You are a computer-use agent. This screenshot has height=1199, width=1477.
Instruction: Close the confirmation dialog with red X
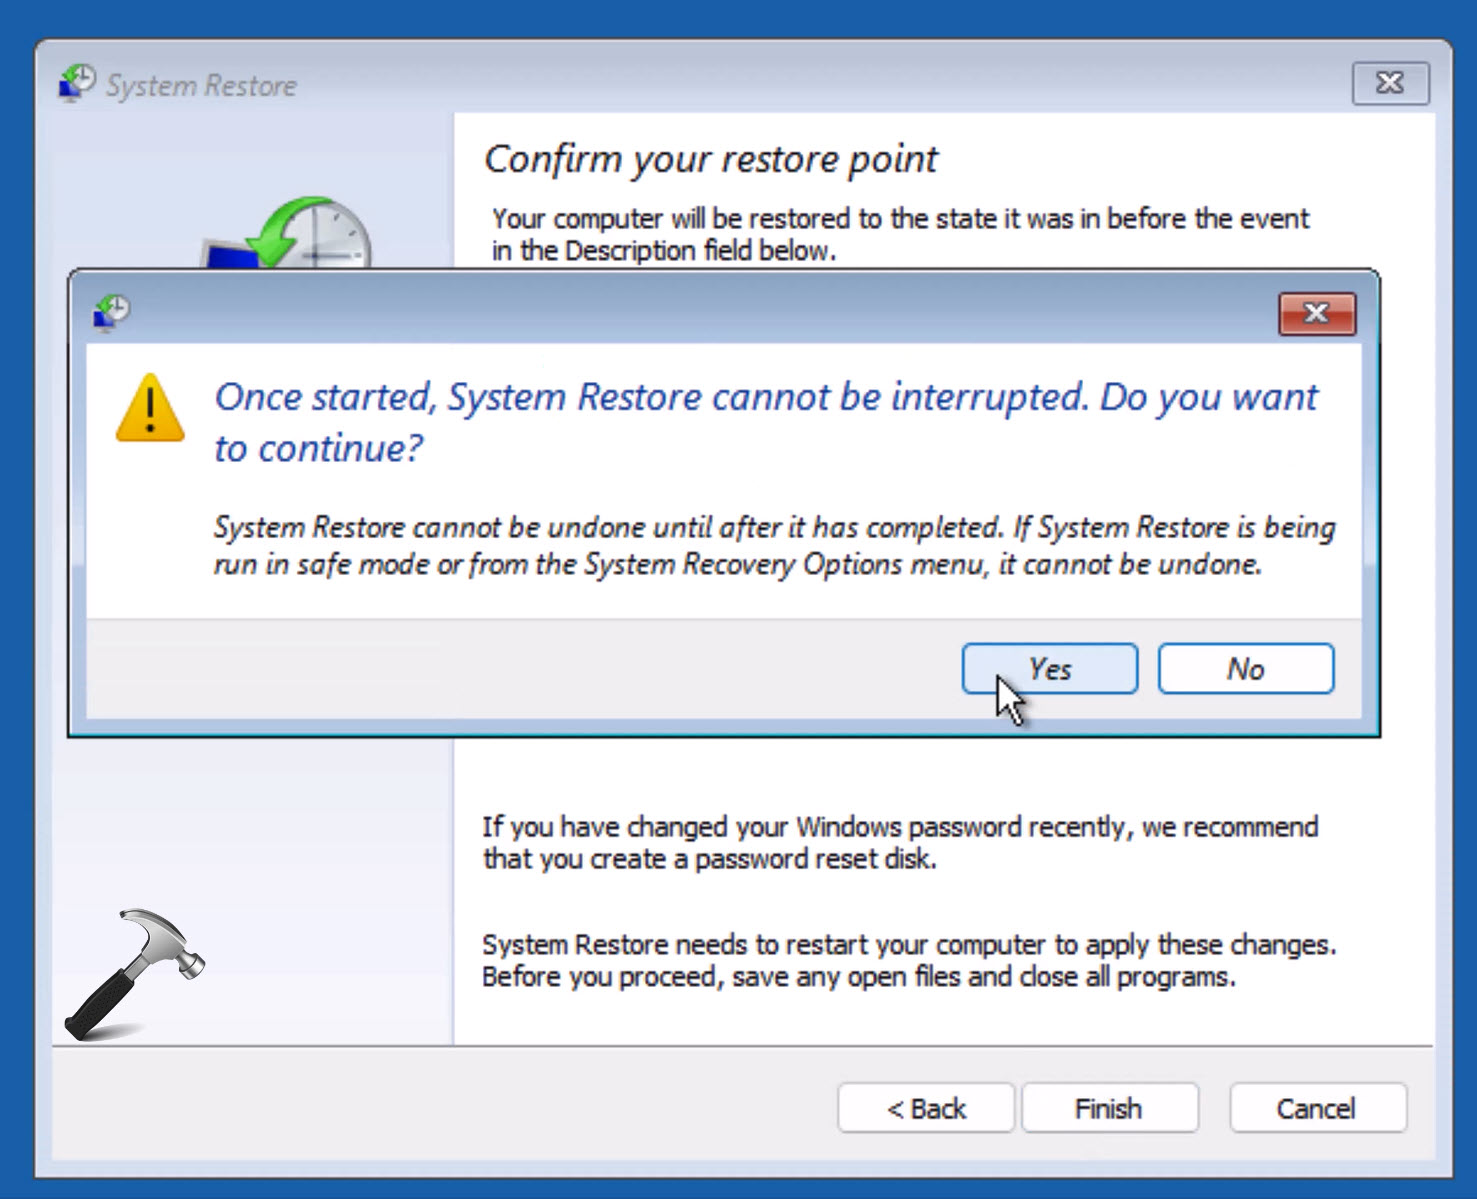1317,314
